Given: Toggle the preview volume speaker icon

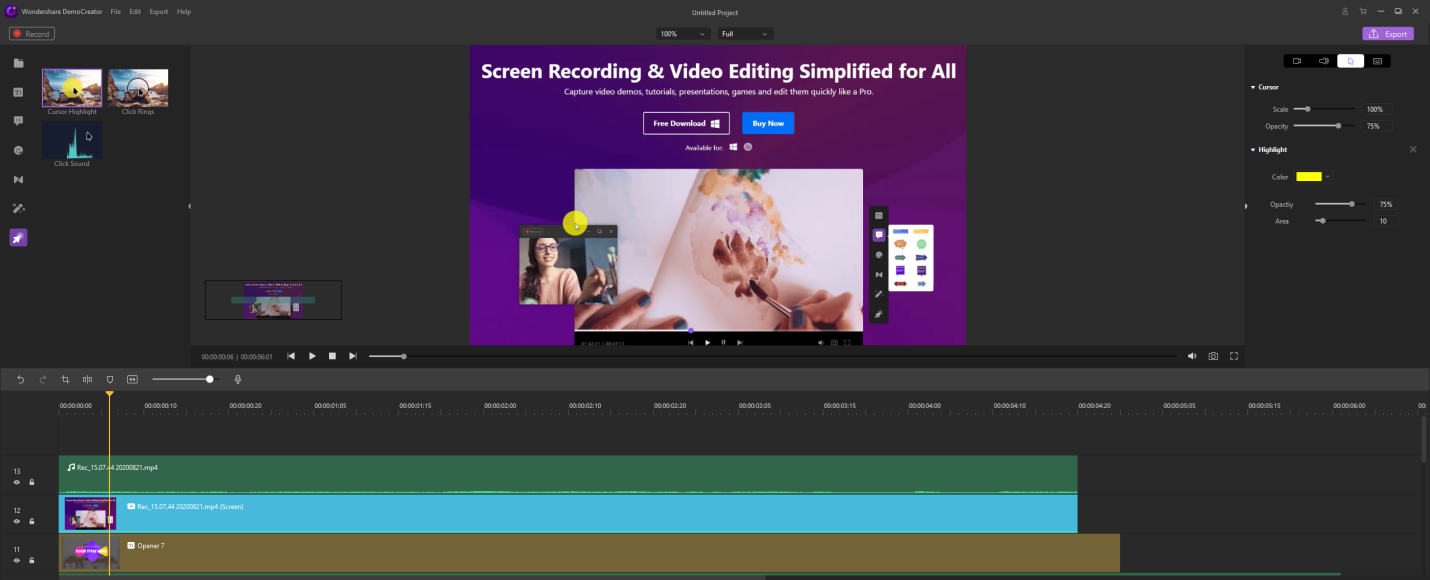Looking at the screenshot, I should (x=1192, y=356).
